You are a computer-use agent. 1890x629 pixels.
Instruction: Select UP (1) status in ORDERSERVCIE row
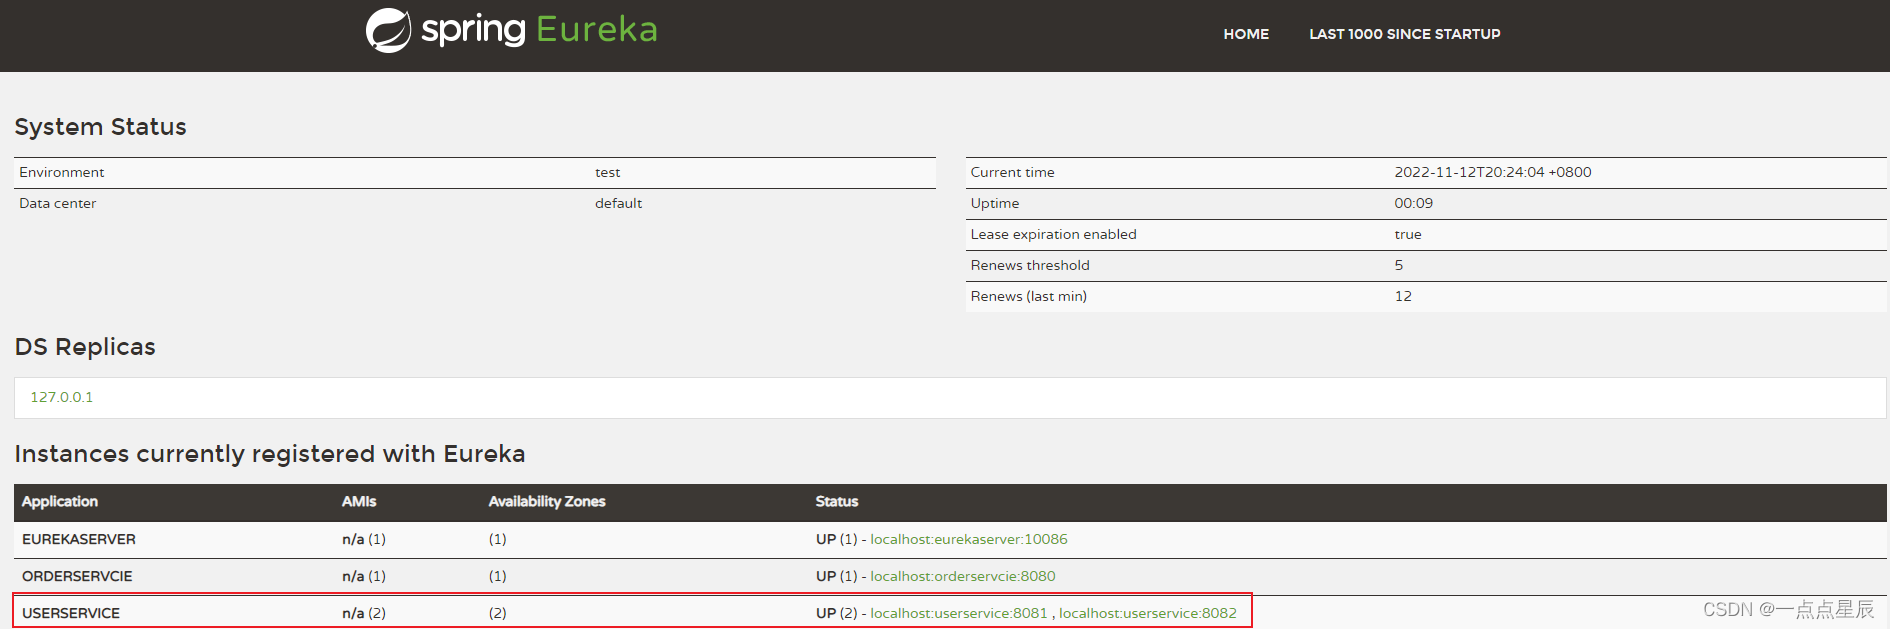pos(837,576)
